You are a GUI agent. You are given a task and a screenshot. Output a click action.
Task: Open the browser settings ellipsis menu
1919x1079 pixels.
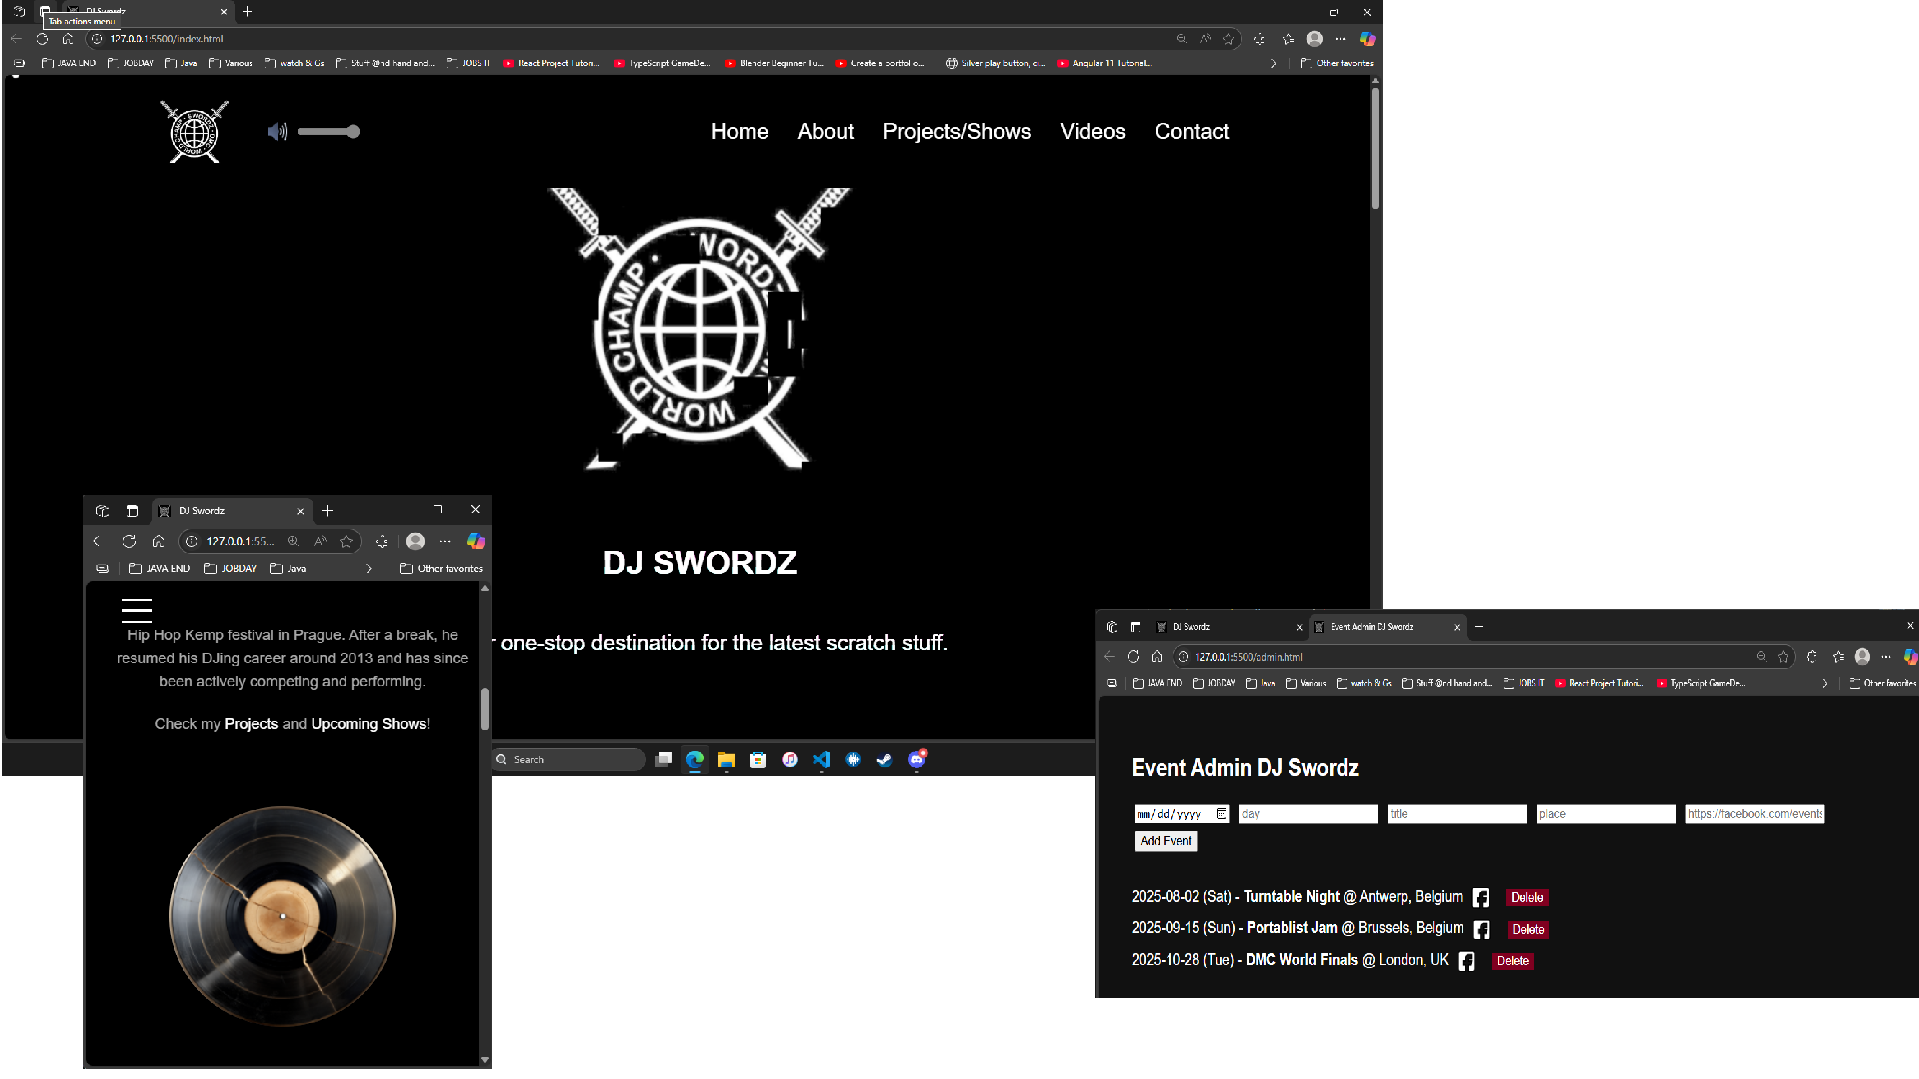(x=1340, y=39)
